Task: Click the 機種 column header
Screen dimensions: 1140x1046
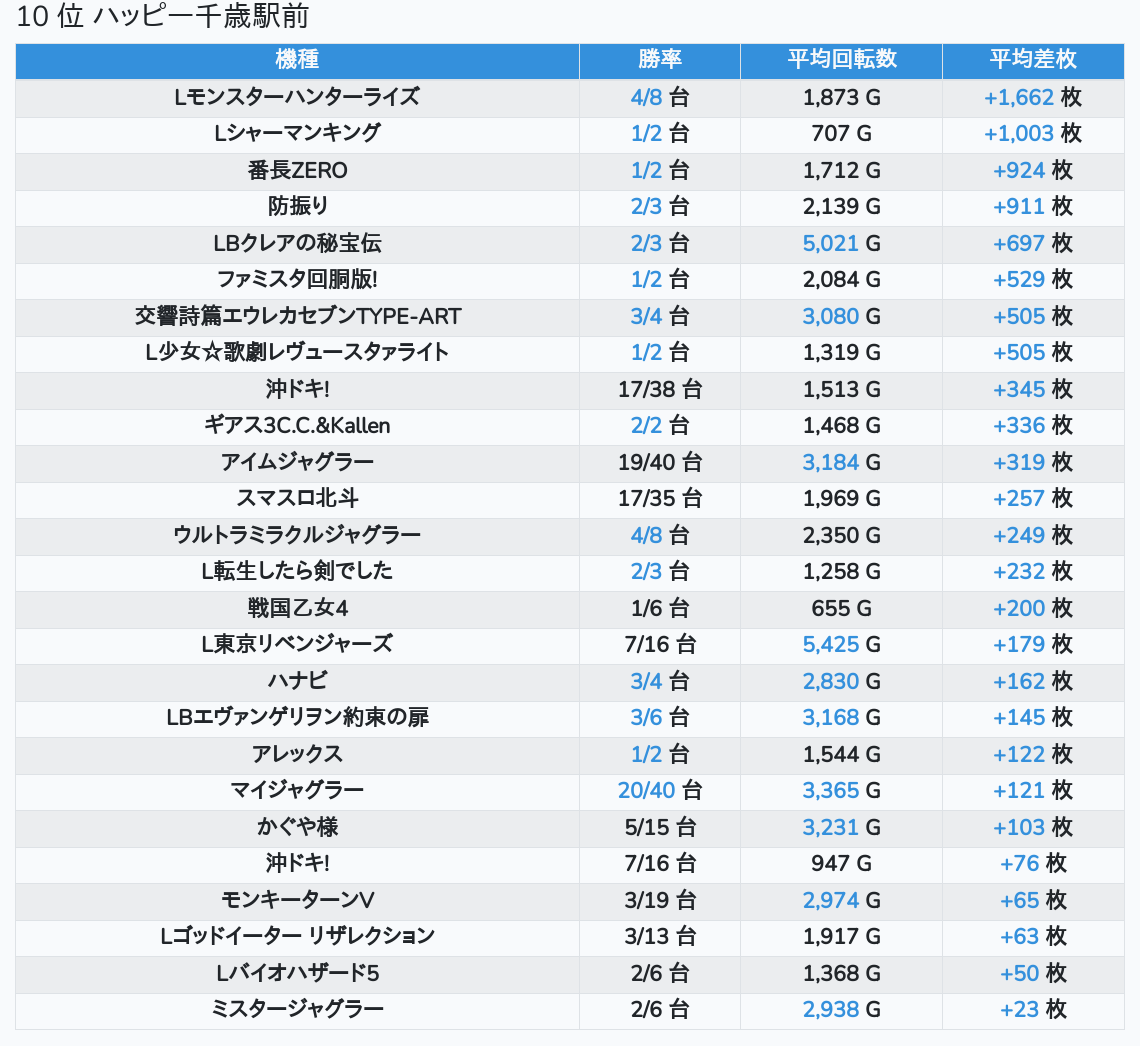Action: coord(297,59)
